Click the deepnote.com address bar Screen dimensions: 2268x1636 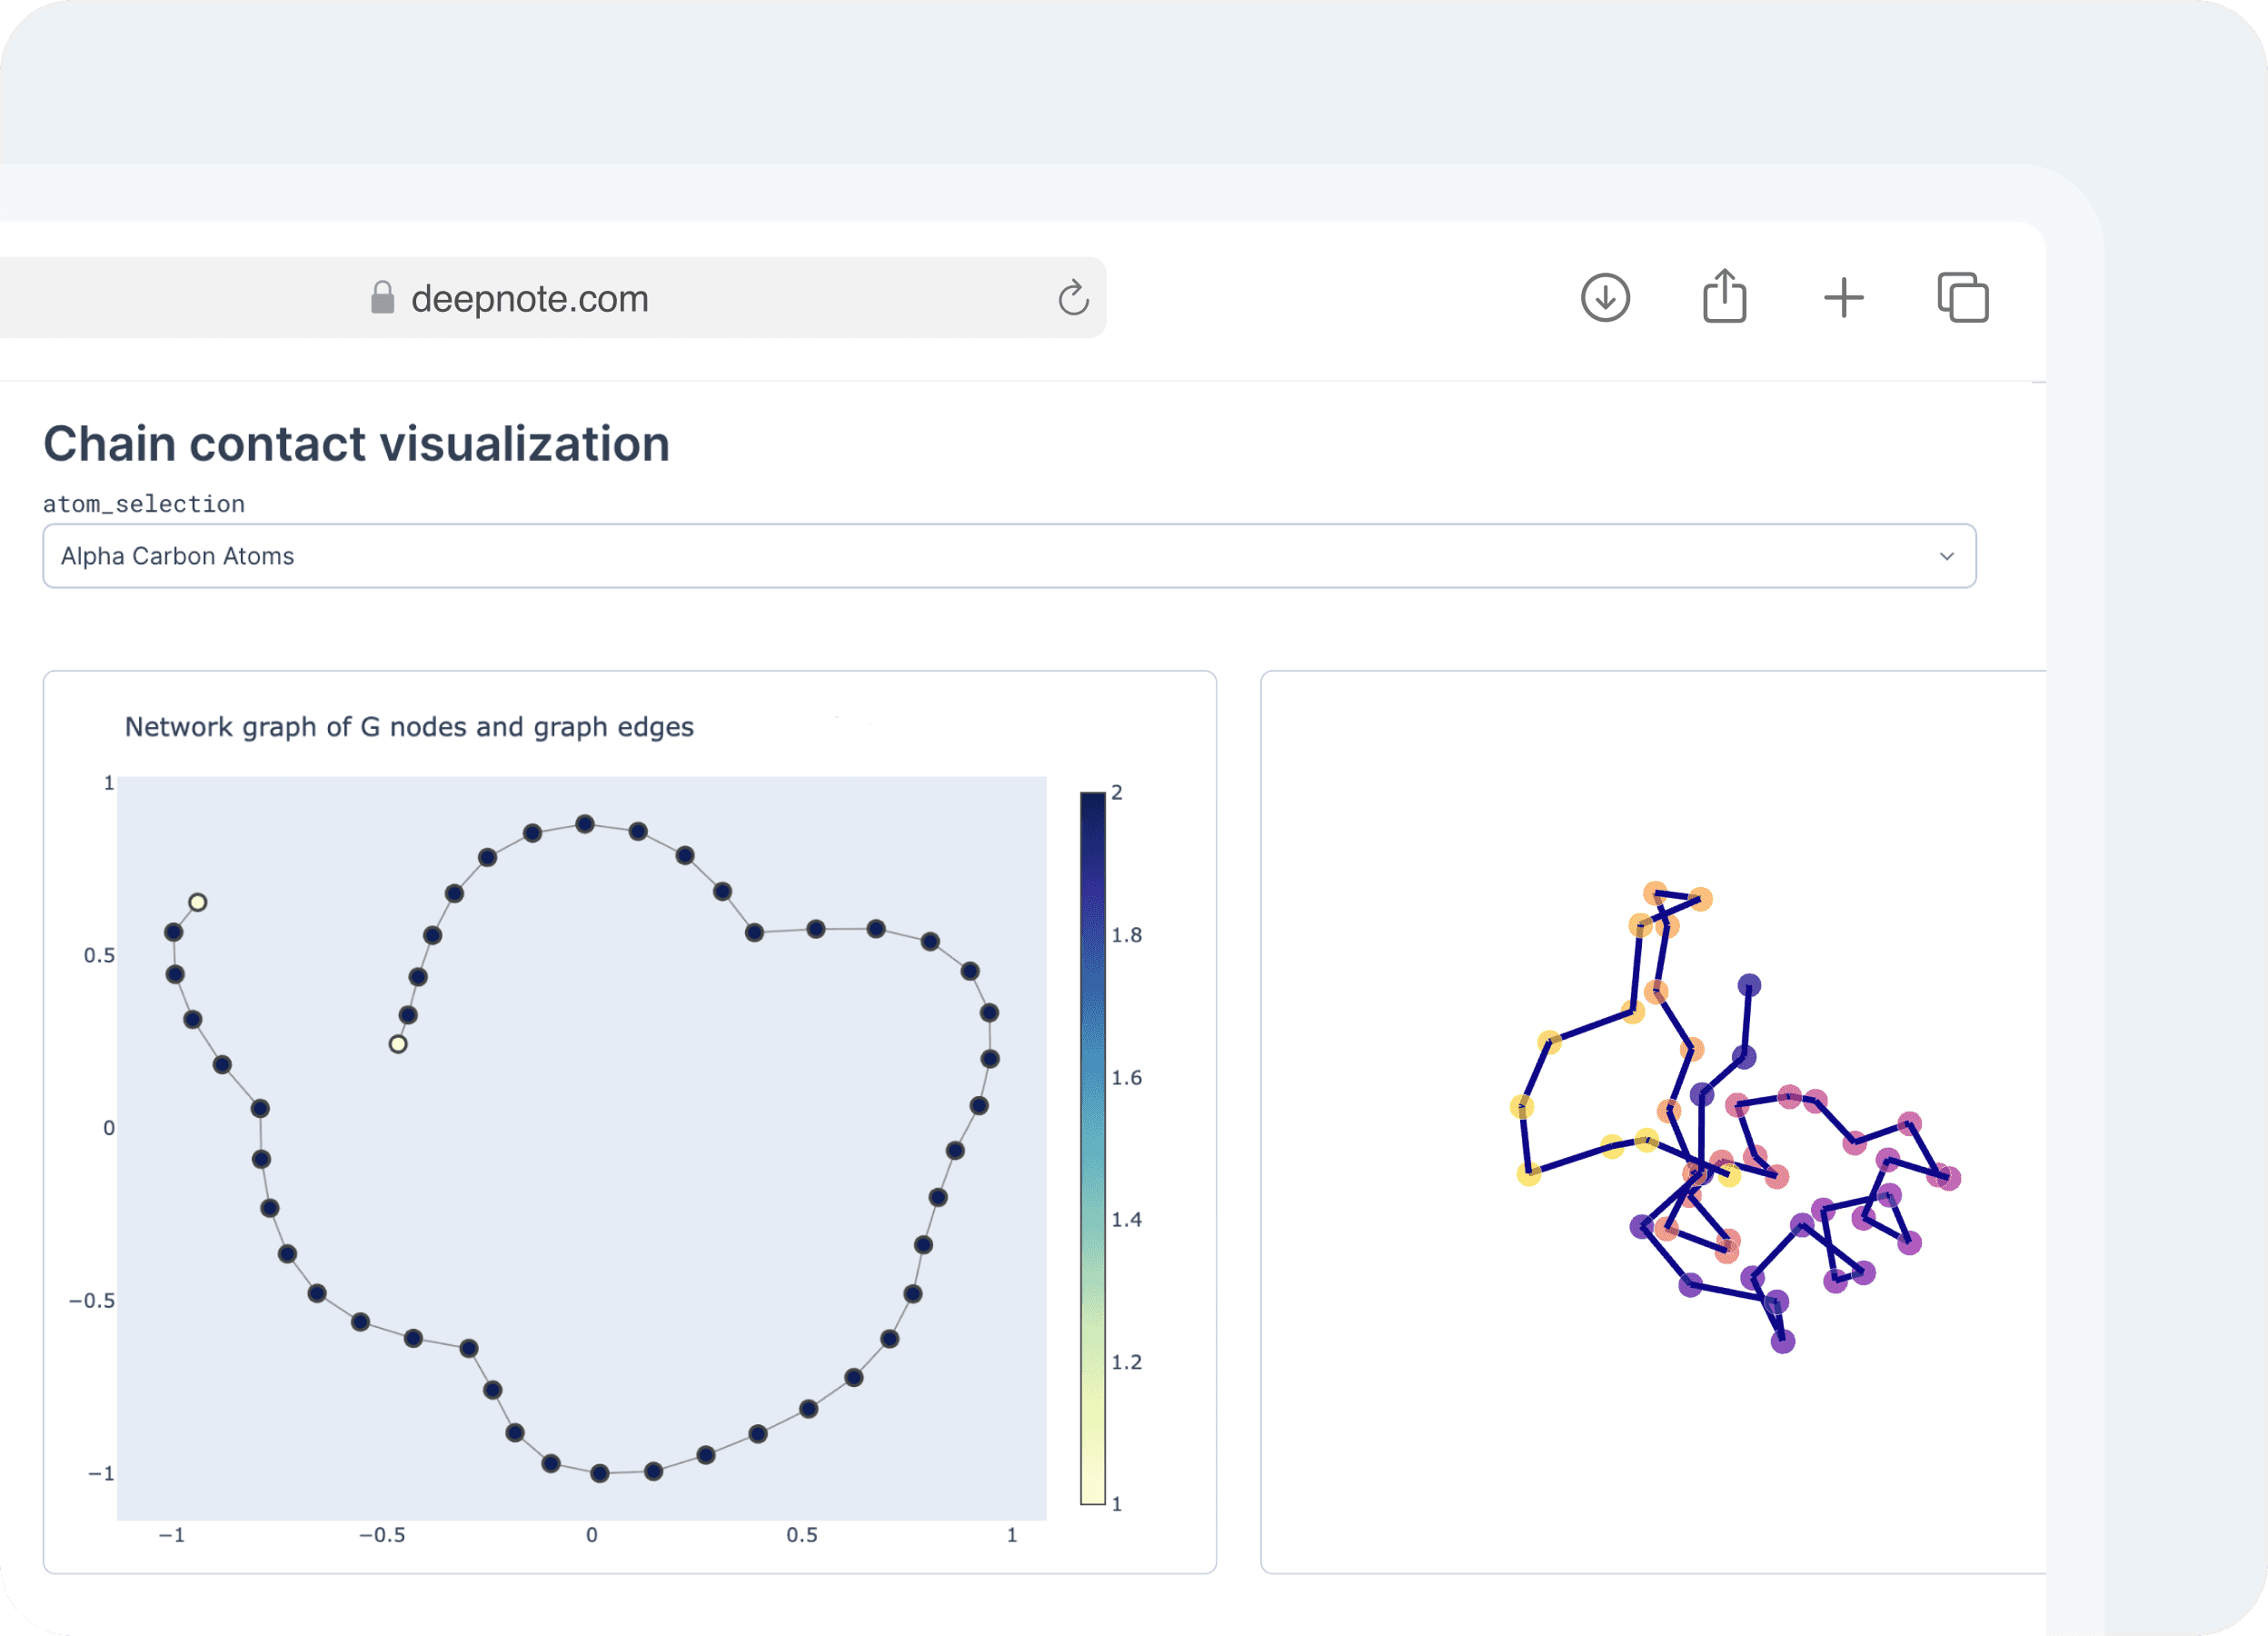point(530,298)
